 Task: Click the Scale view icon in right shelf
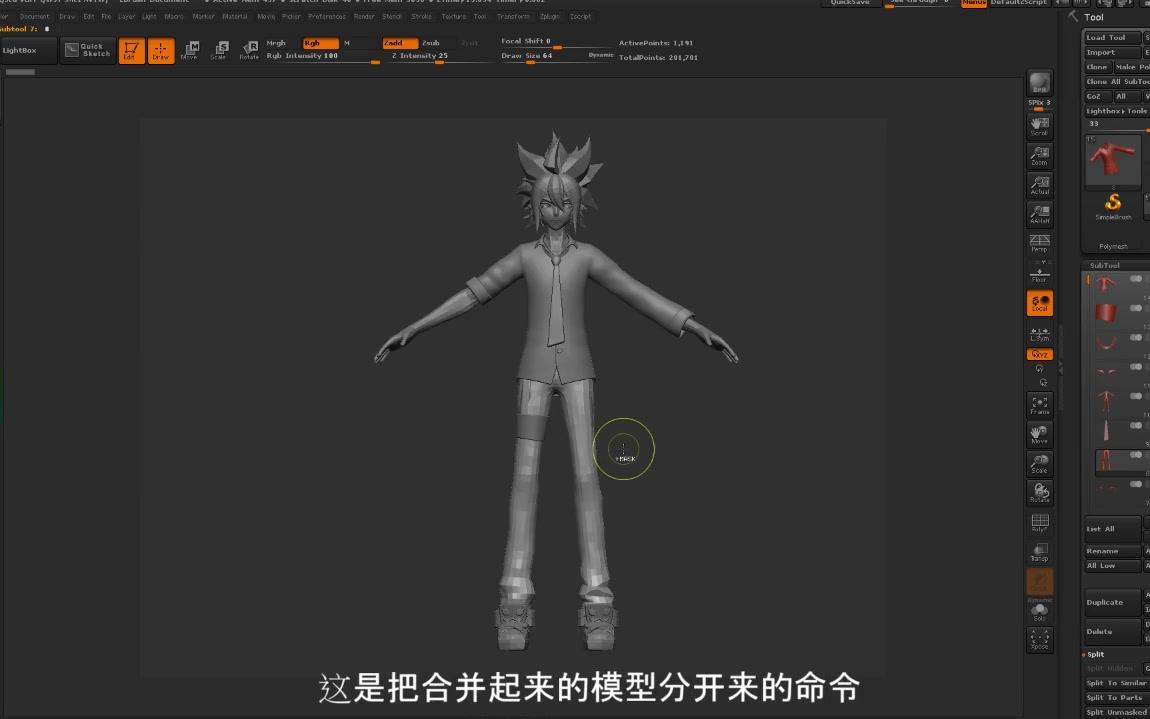pyautogui.click(x=1039, y=464)
